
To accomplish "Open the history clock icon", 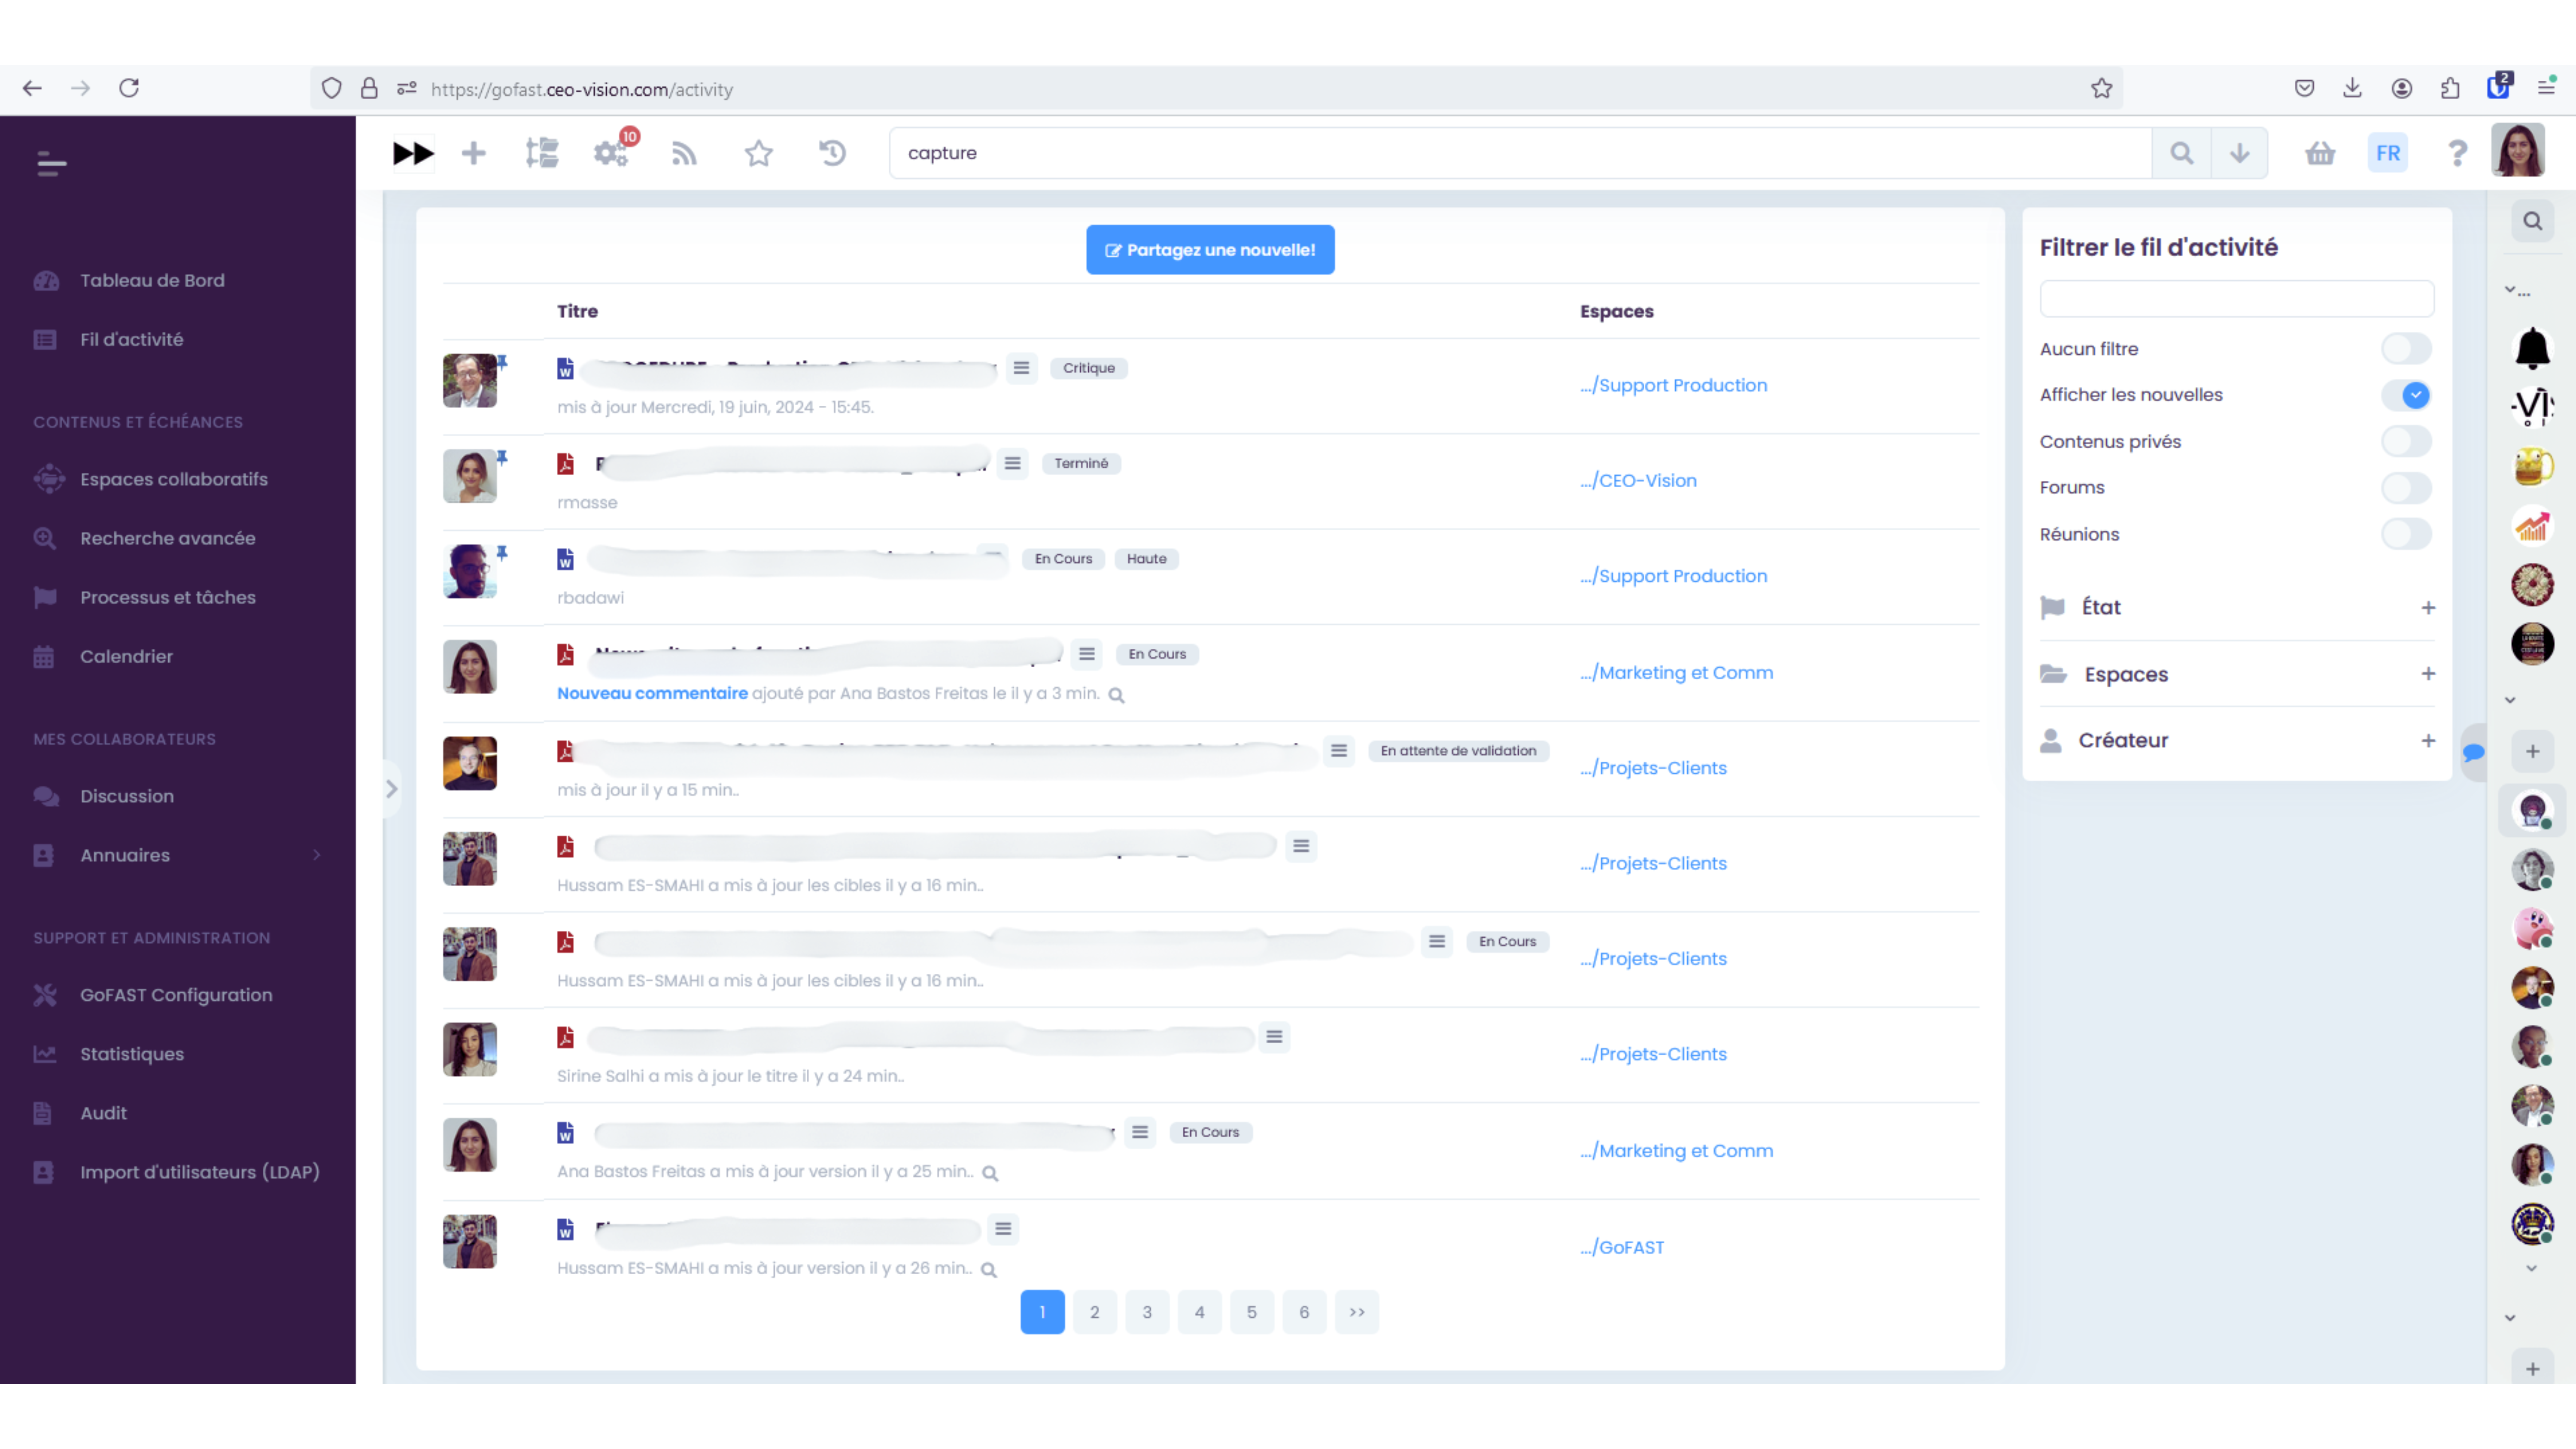I will [x=832, y=153].
